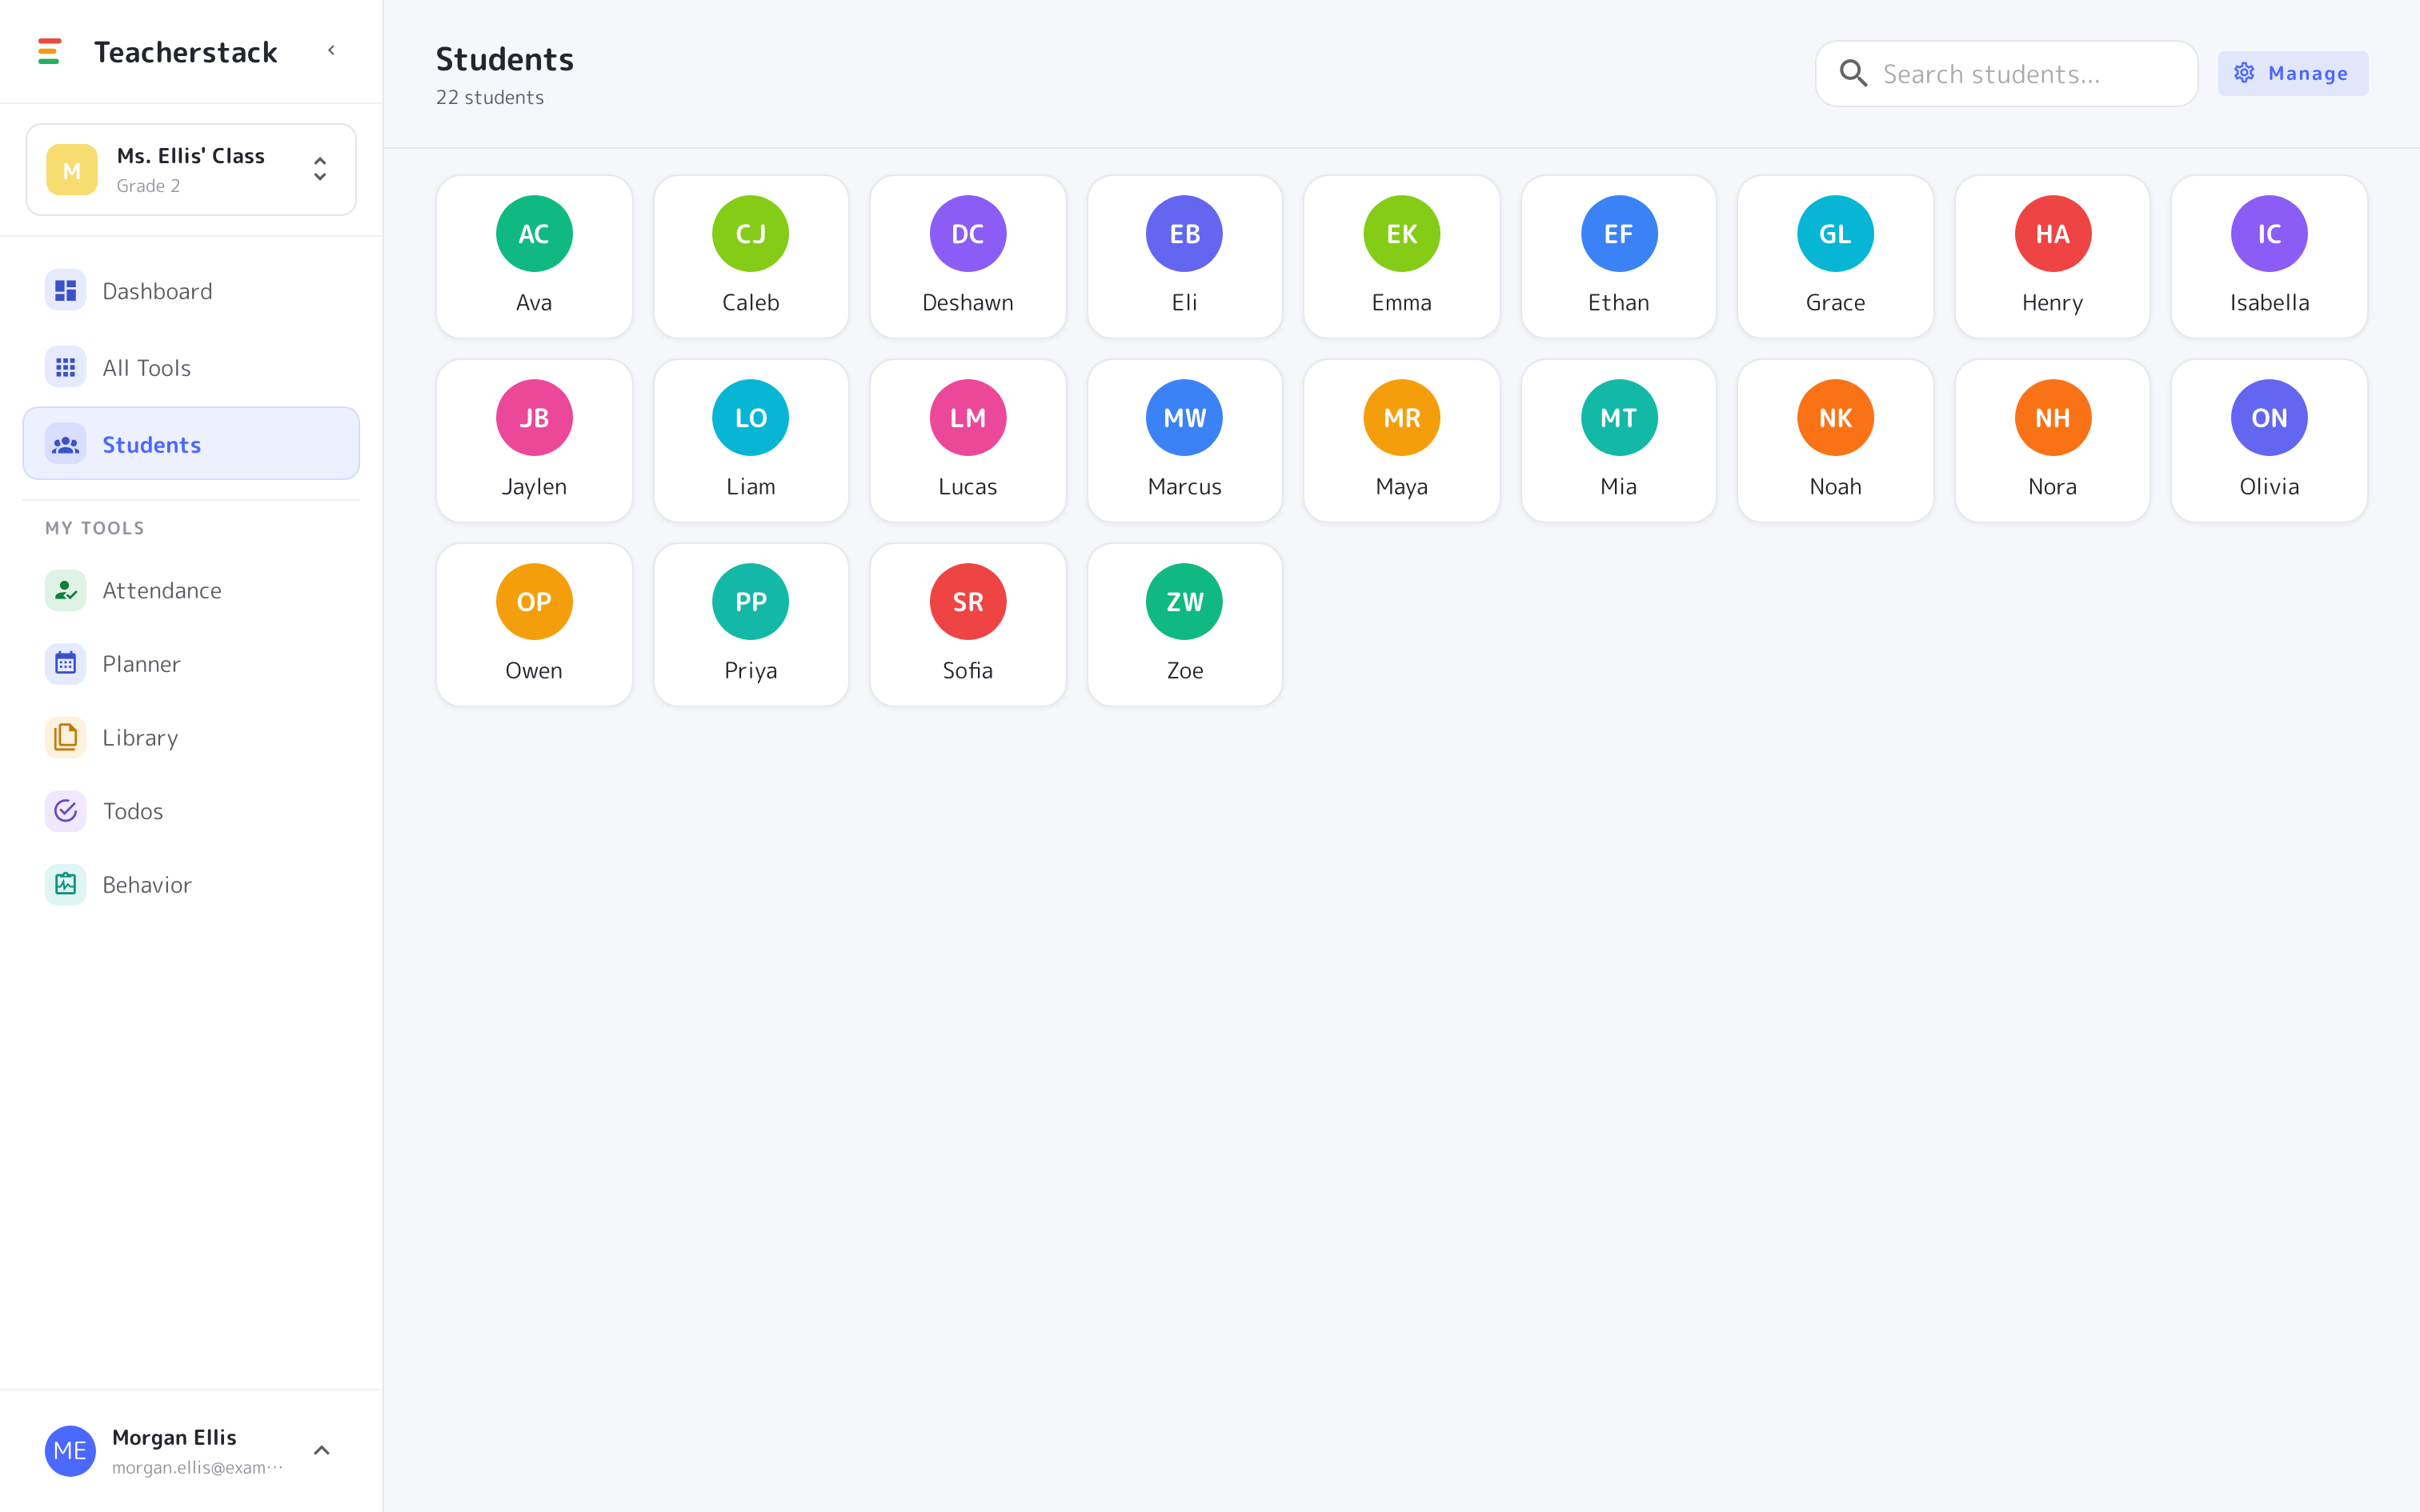Click Lucas's LM avatar
This screenshot has width=2420, height=1512.
coord(967,418)
